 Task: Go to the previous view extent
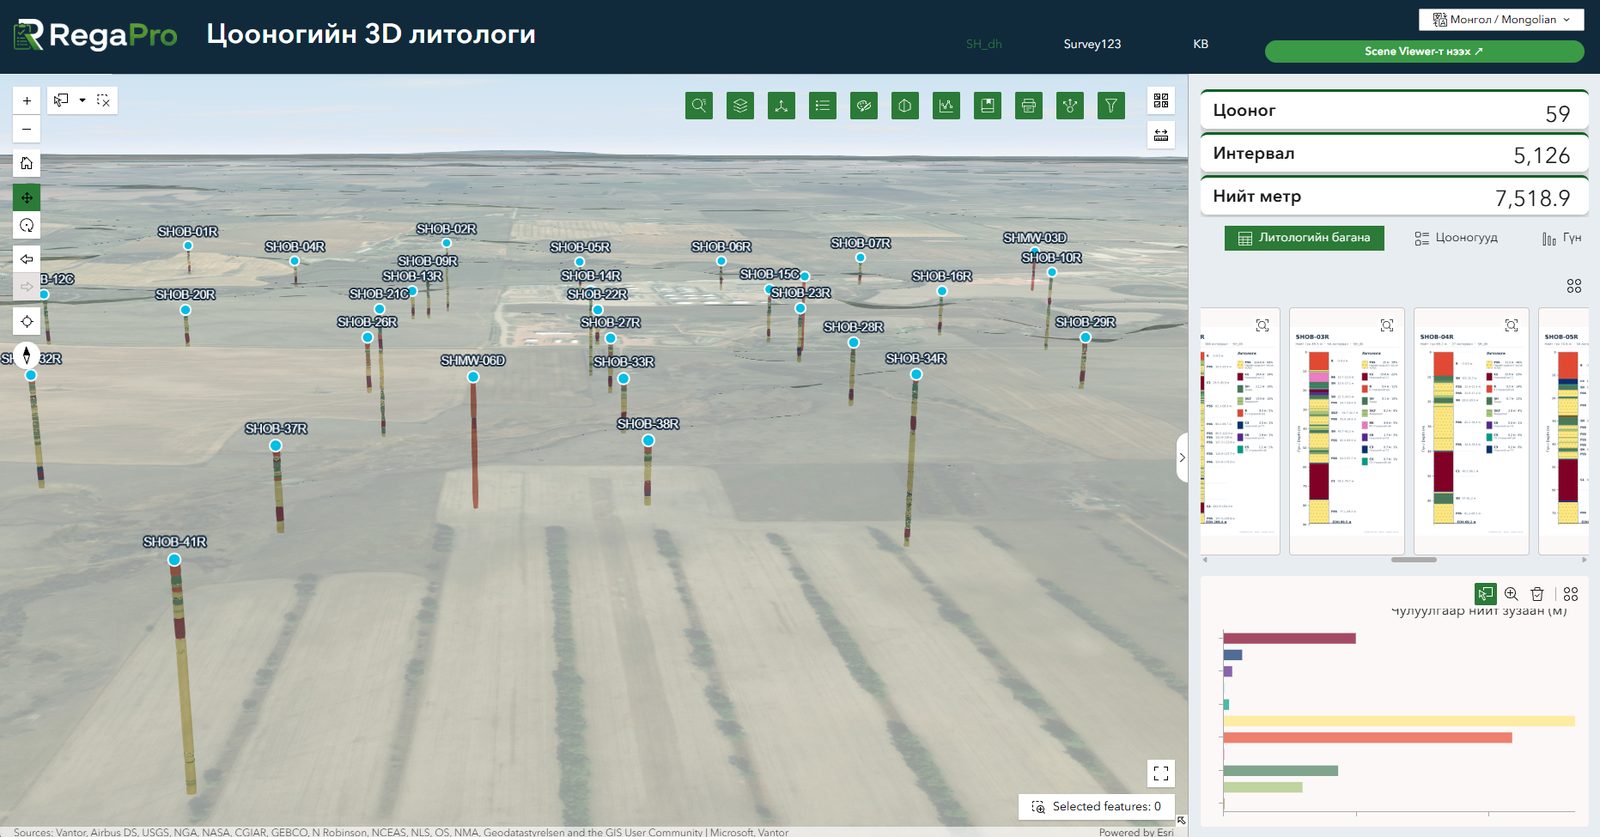pos(27,259)
